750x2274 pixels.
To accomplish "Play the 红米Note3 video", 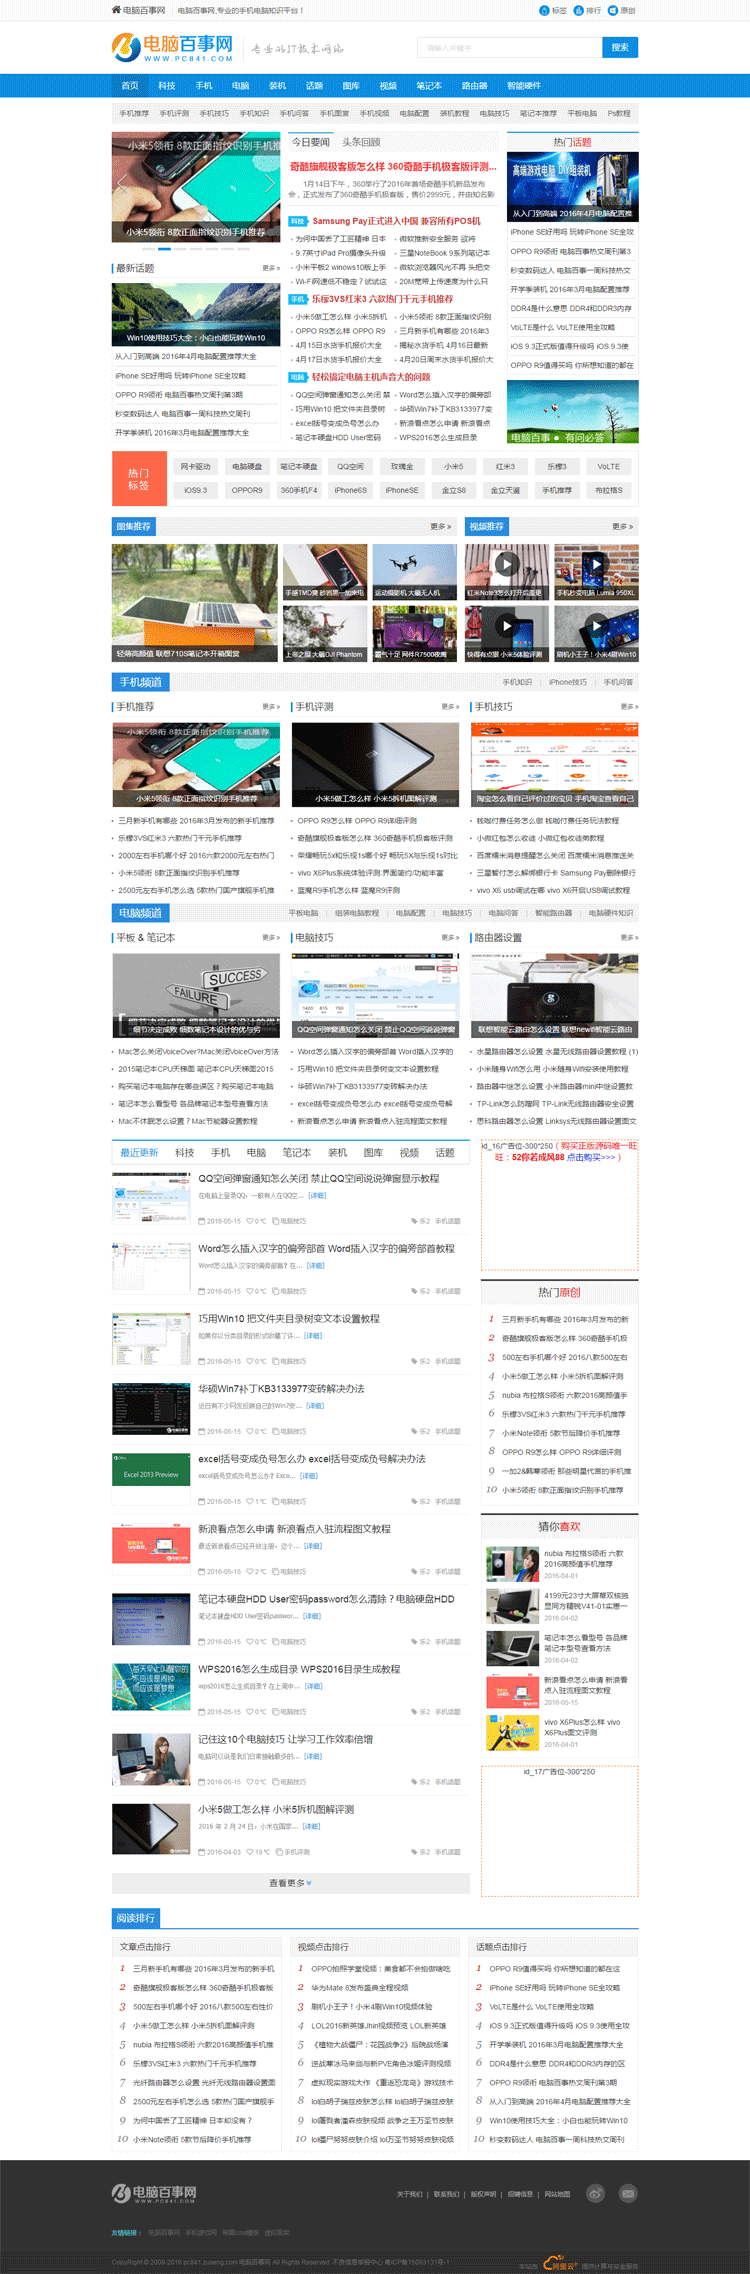I will [506, 564].
